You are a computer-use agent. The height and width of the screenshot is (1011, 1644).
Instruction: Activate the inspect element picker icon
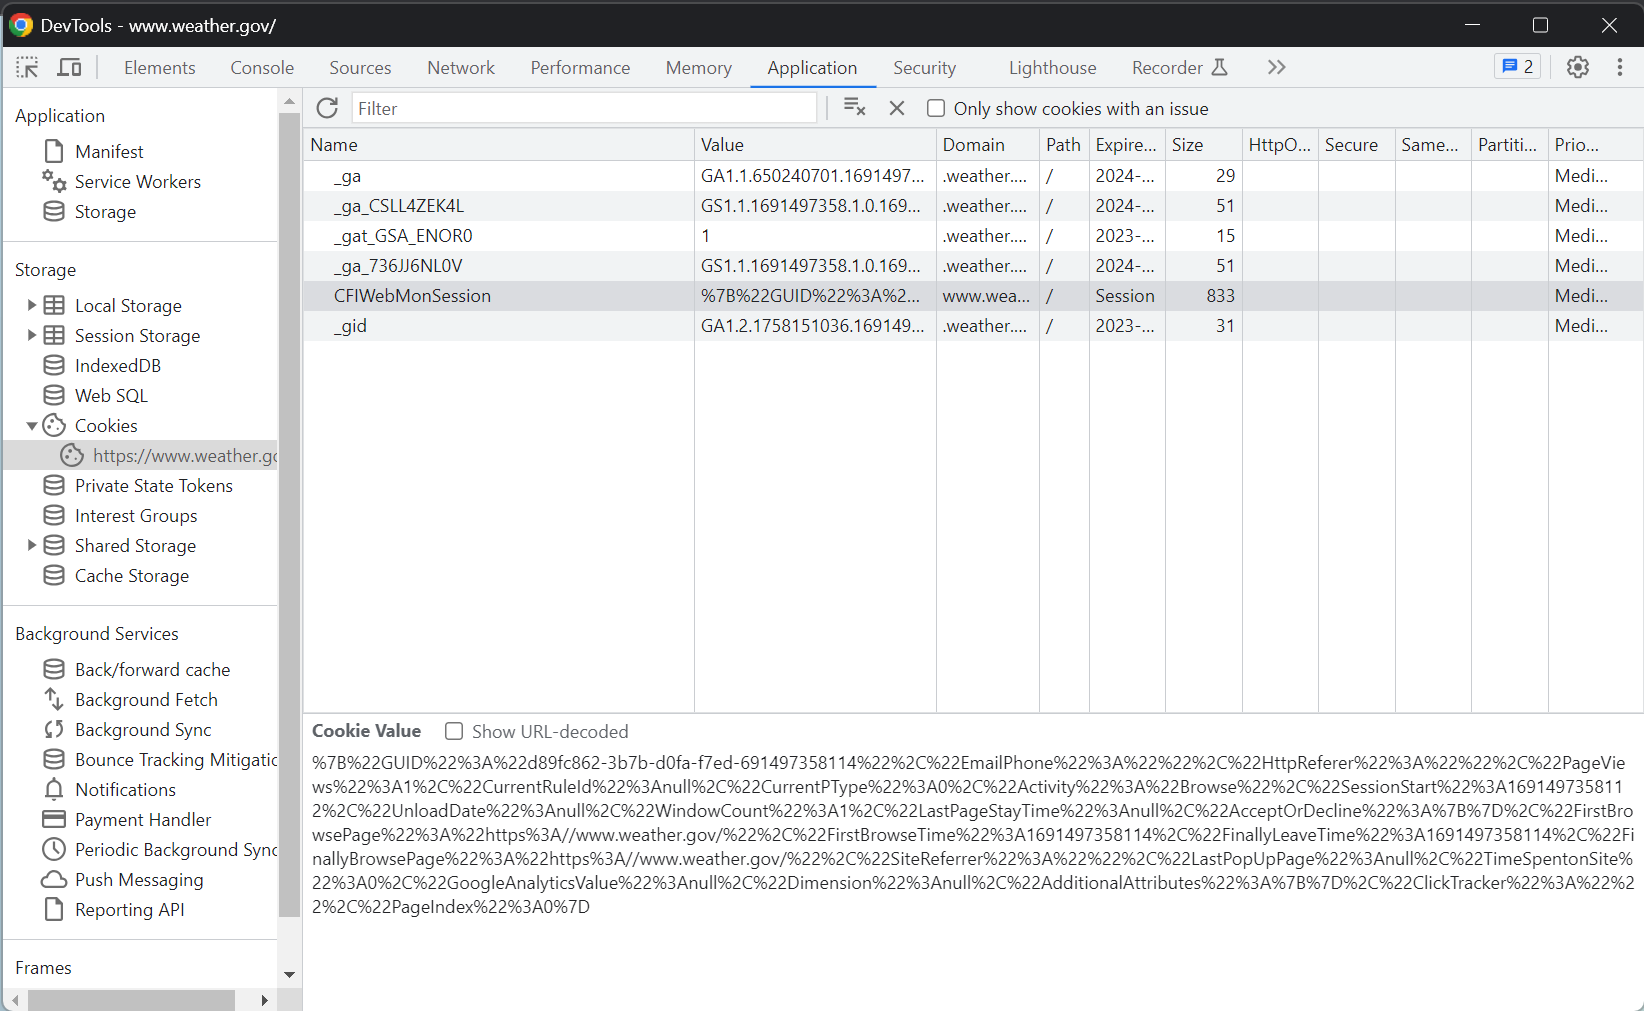[x=27, y=67]
